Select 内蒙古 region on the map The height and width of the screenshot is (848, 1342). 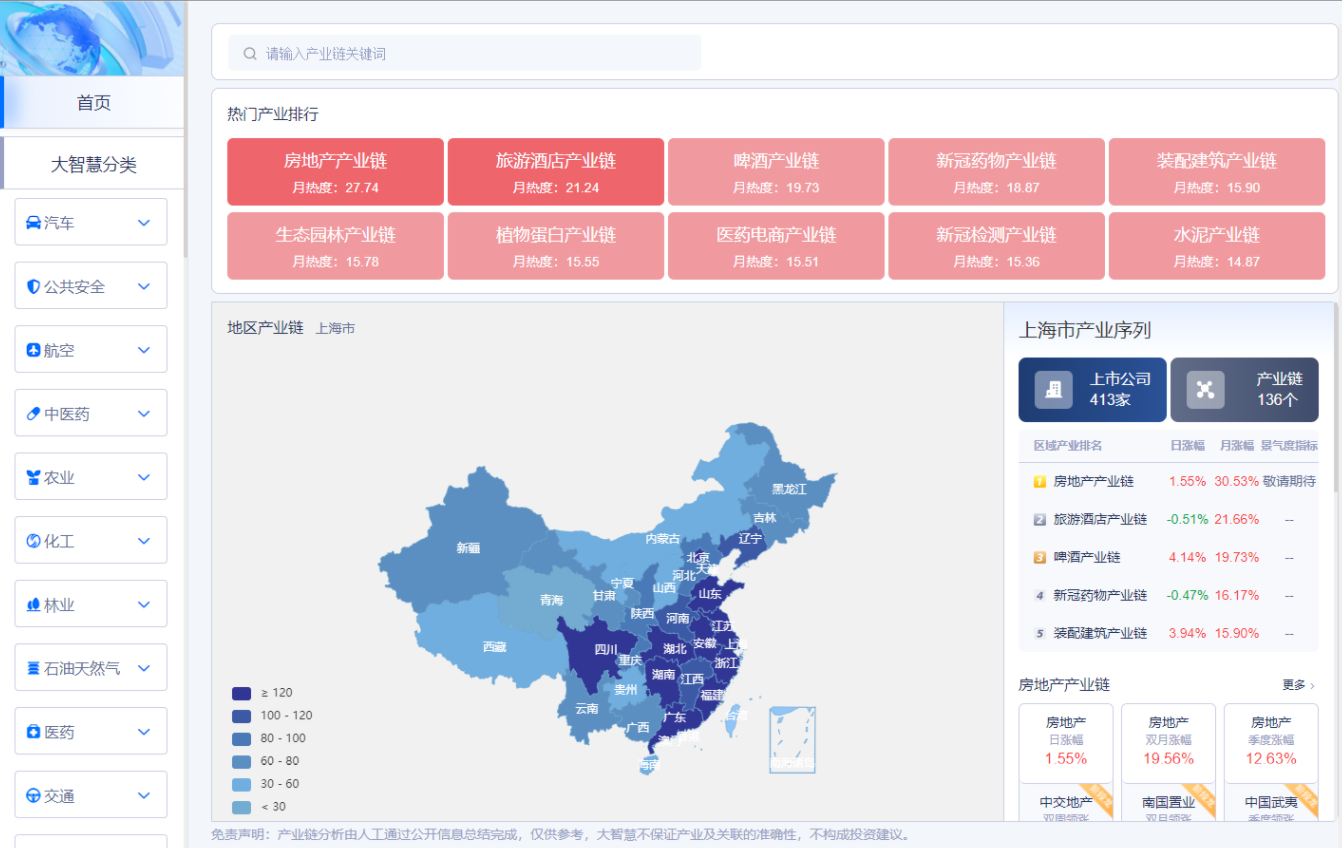click(662, 538)
